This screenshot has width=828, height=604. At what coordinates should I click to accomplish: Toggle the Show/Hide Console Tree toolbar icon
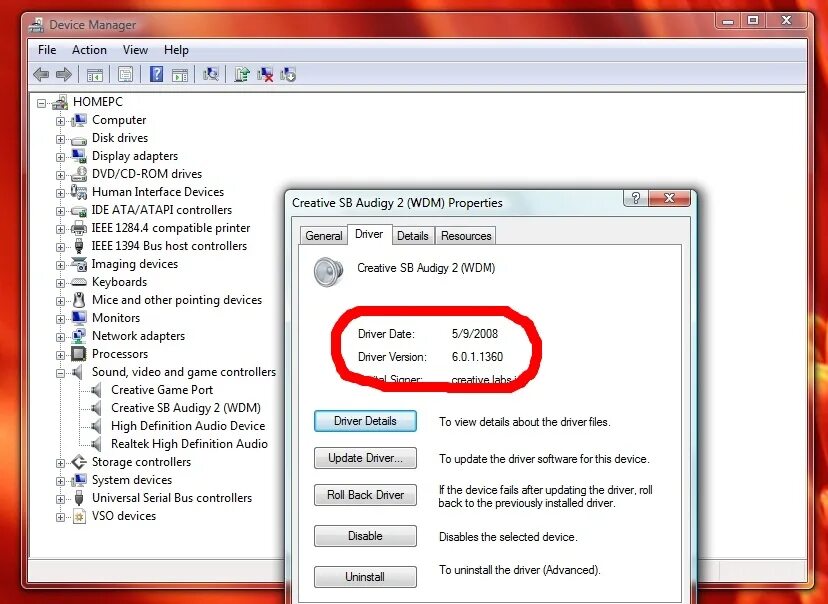95,75
